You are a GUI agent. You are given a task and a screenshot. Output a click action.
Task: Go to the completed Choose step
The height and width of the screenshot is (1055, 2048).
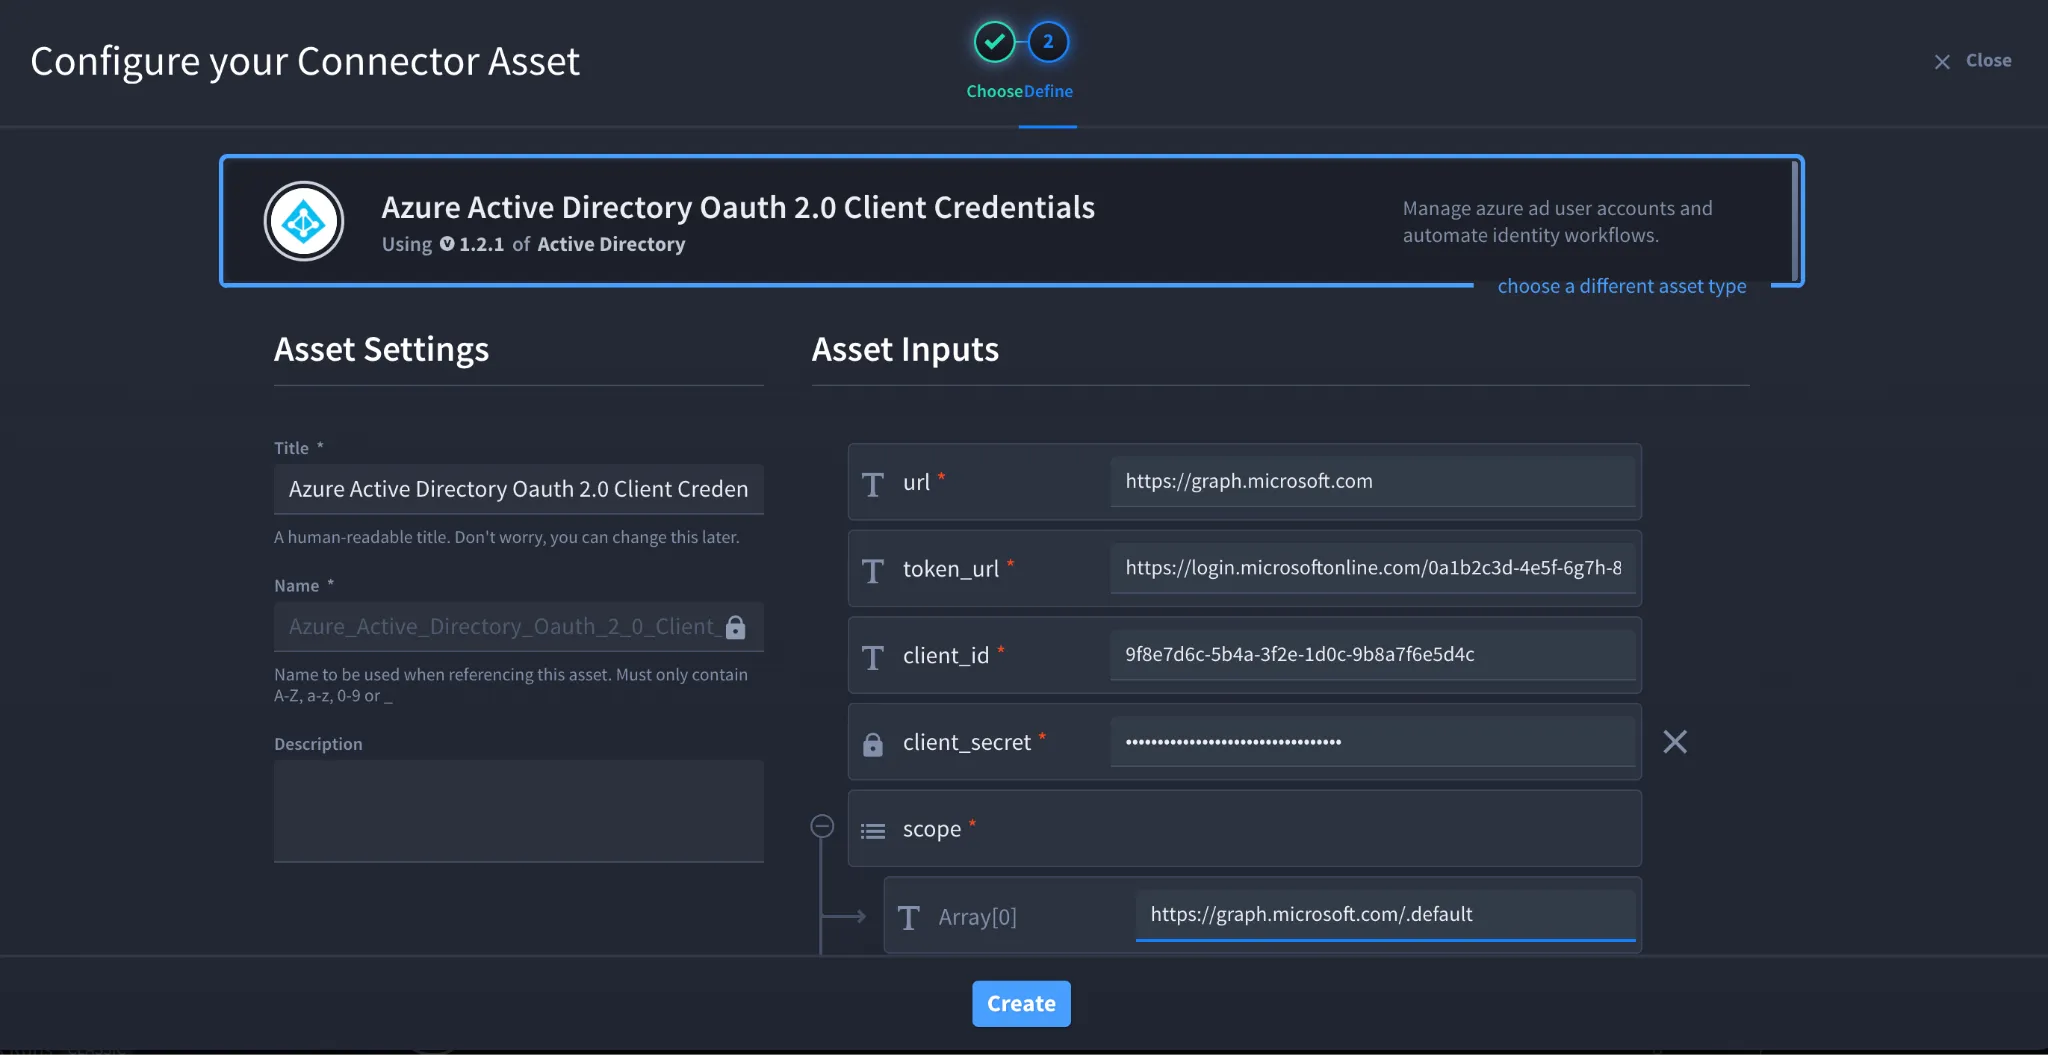[994, 42]
